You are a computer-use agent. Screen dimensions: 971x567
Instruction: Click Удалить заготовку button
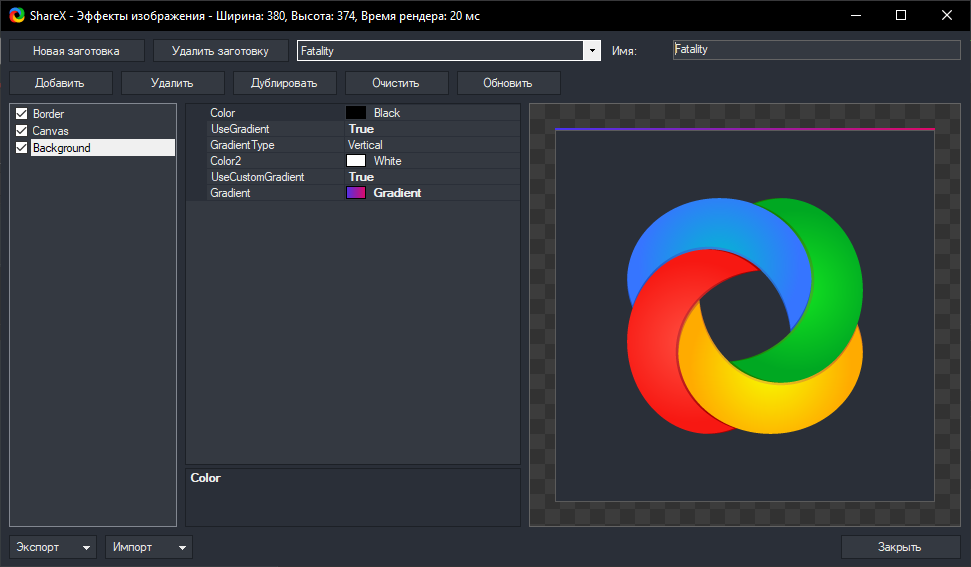tap(220, 51)
